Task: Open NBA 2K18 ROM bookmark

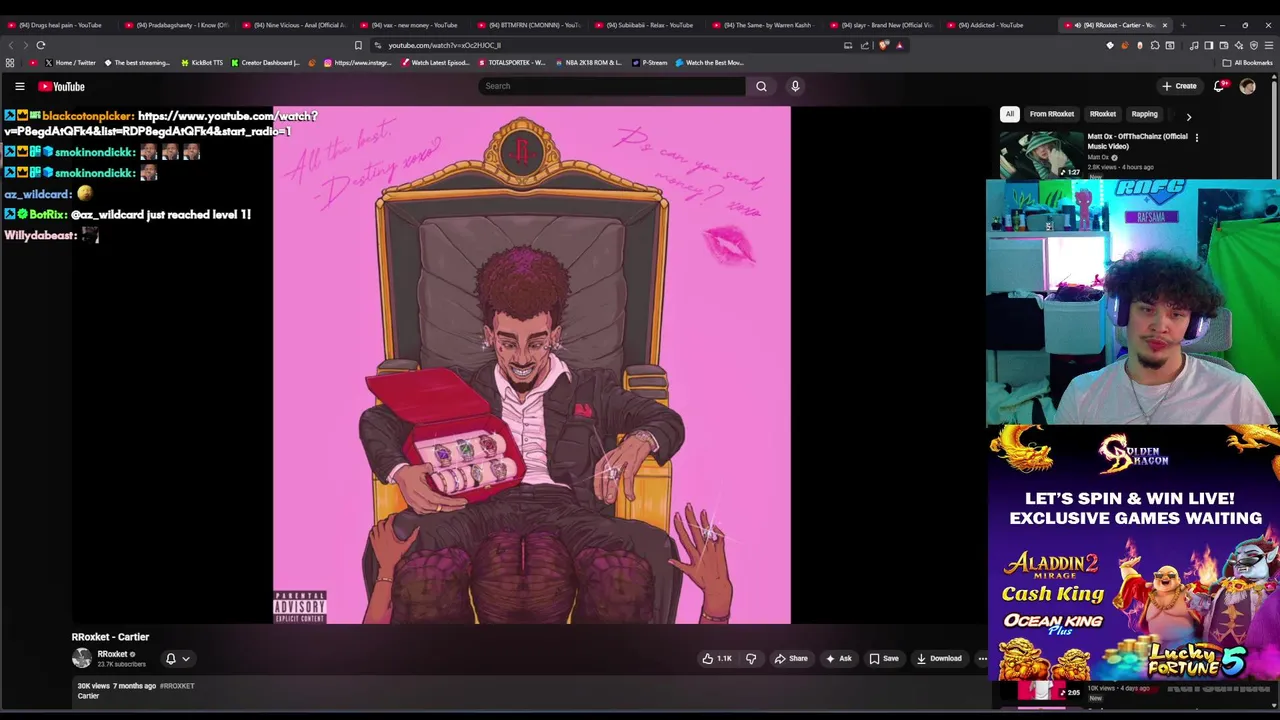Action: click(588, 62)
